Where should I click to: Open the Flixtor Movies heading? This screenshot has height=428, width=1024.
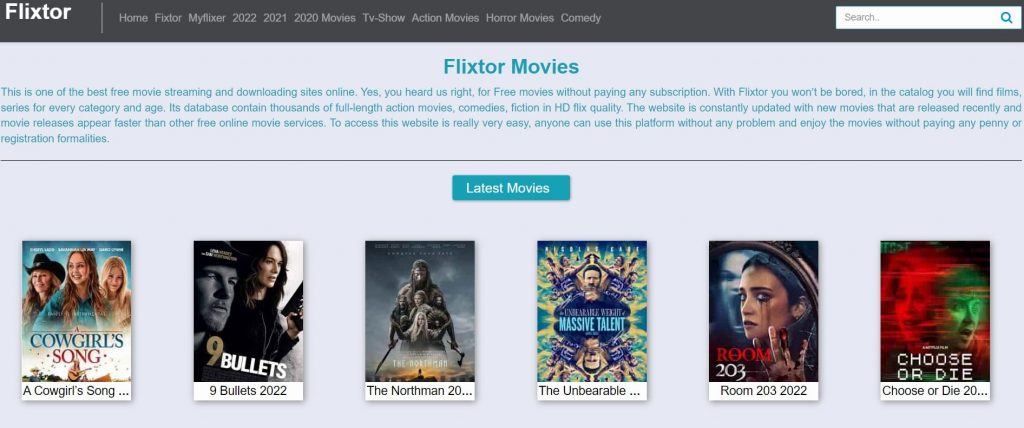(x=511, y=67)
